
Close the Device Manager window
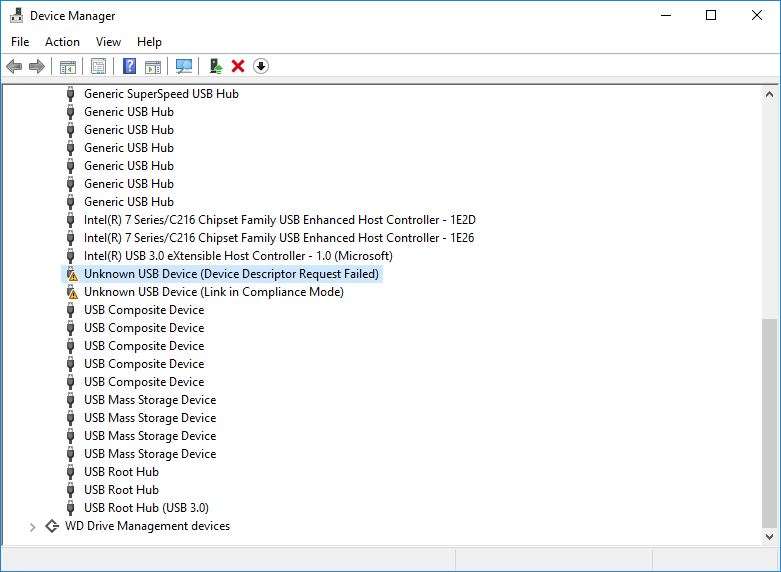pos(757,15)
